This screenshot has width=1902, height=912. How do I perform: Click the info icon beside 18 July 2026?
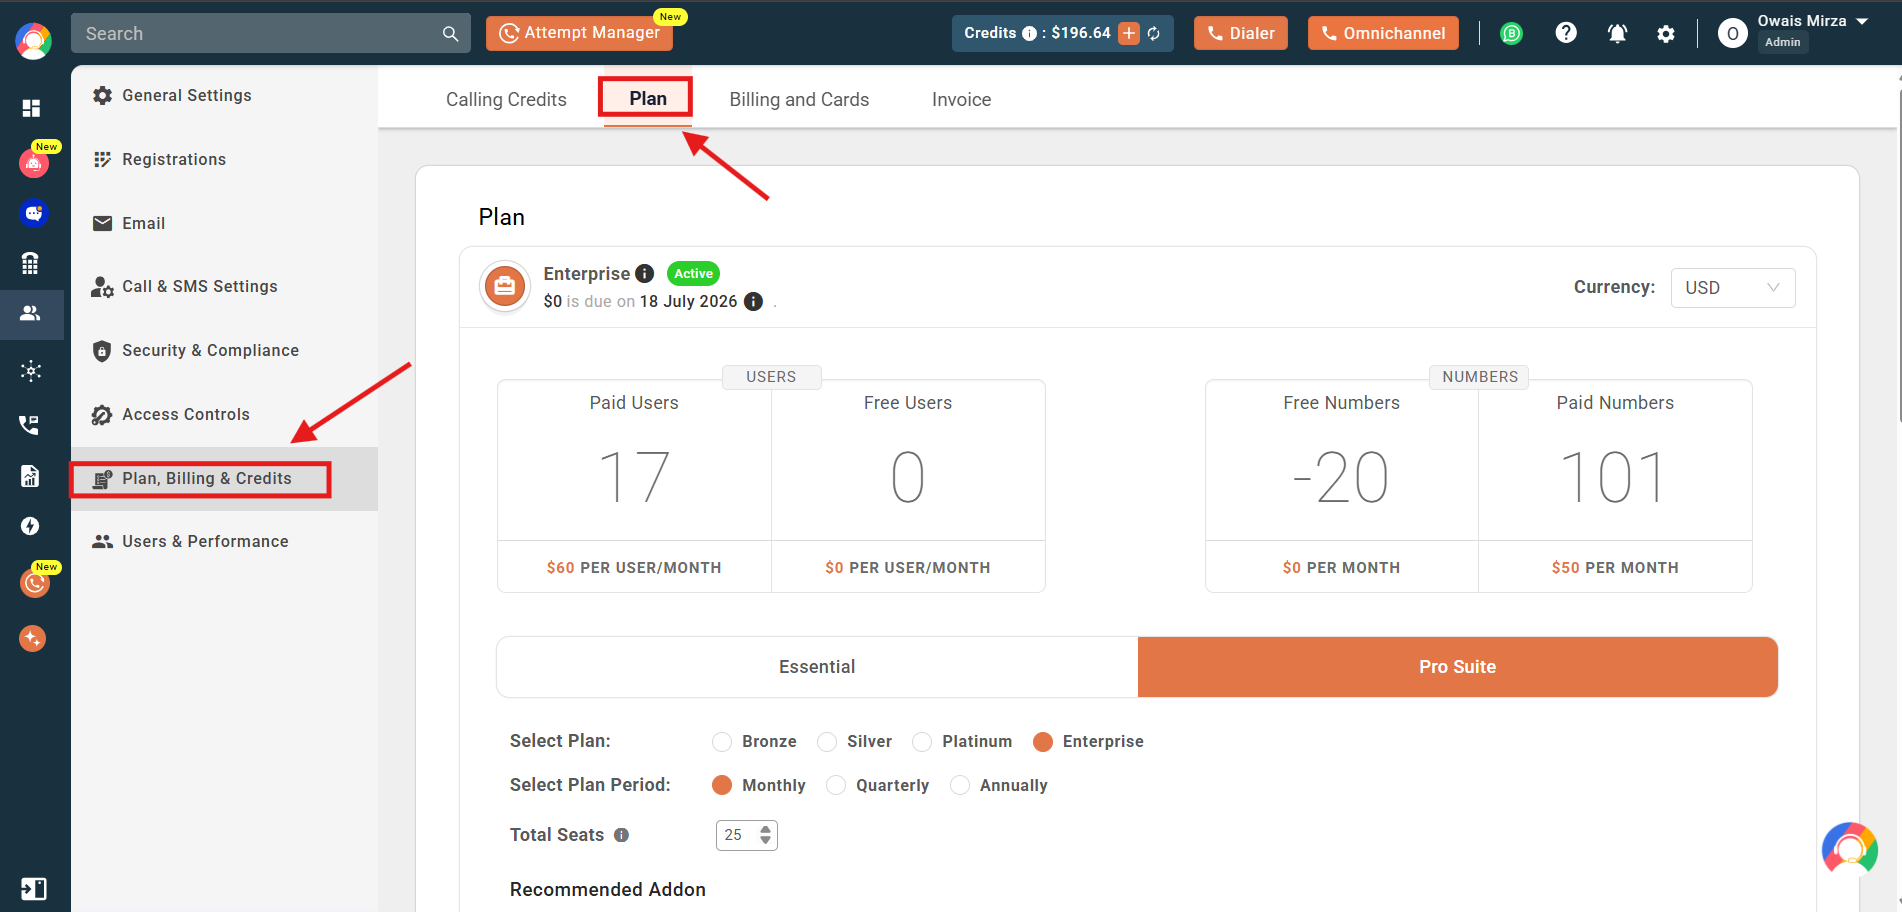754,301
